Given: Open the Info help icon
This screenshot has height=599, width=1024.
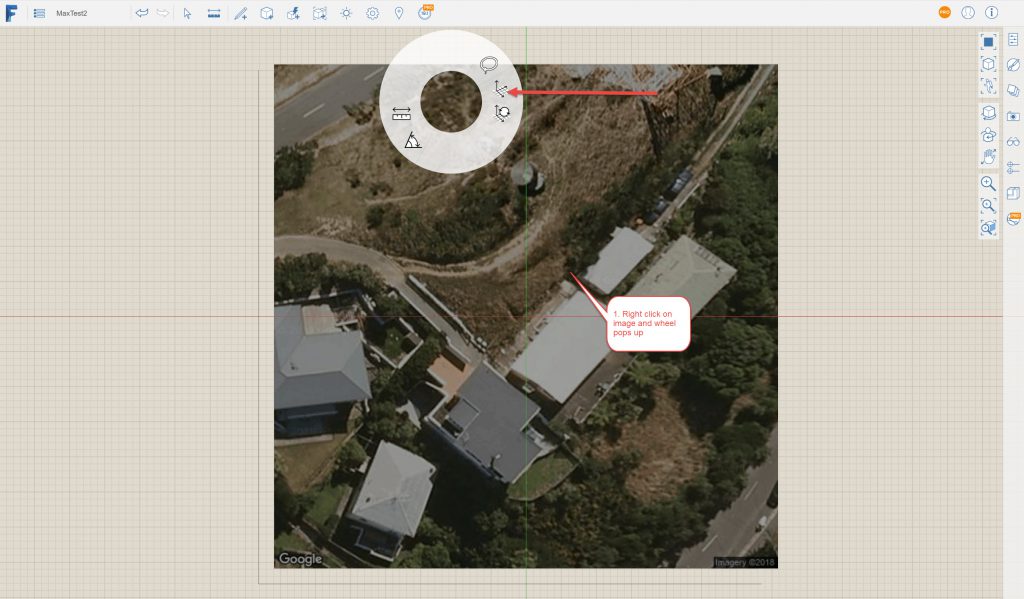Looking at the screenshot, I should [x=992, y=13].
